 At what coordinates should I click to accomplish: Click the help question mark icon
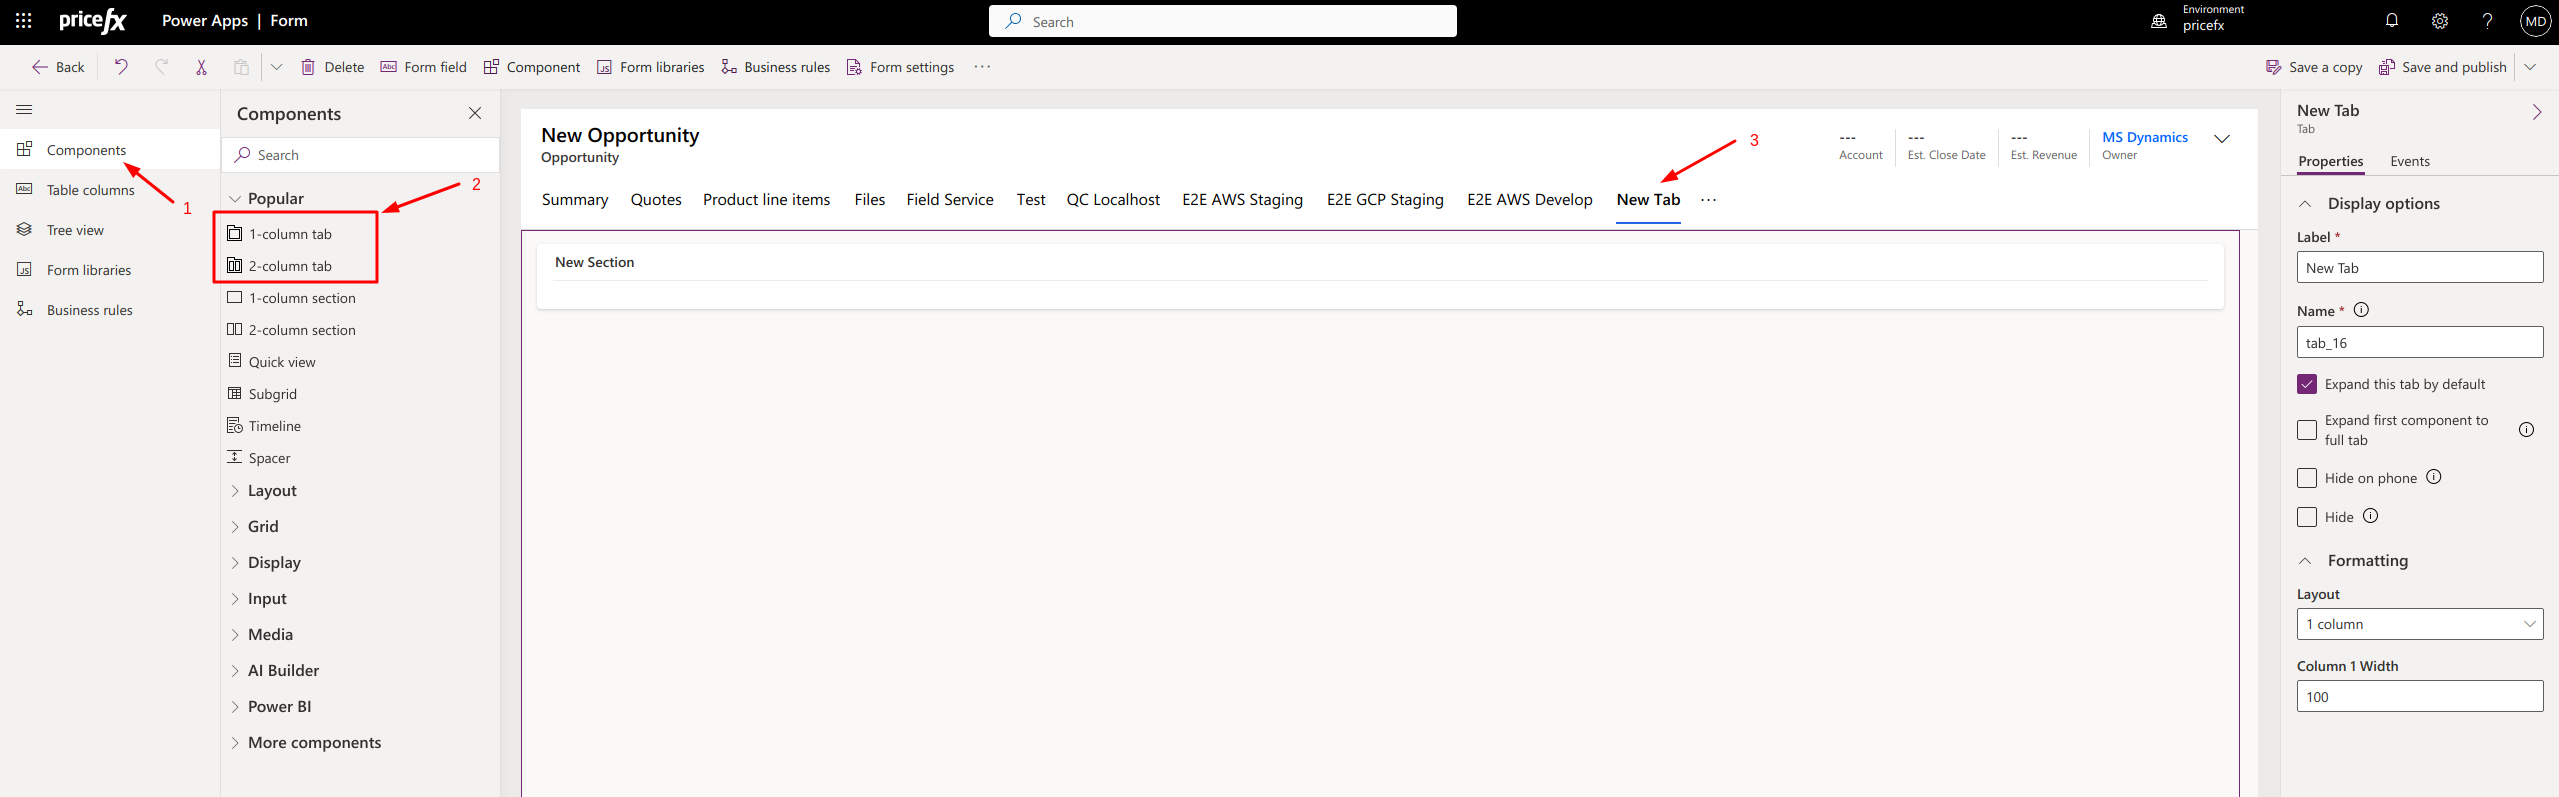coord(2487,21)
